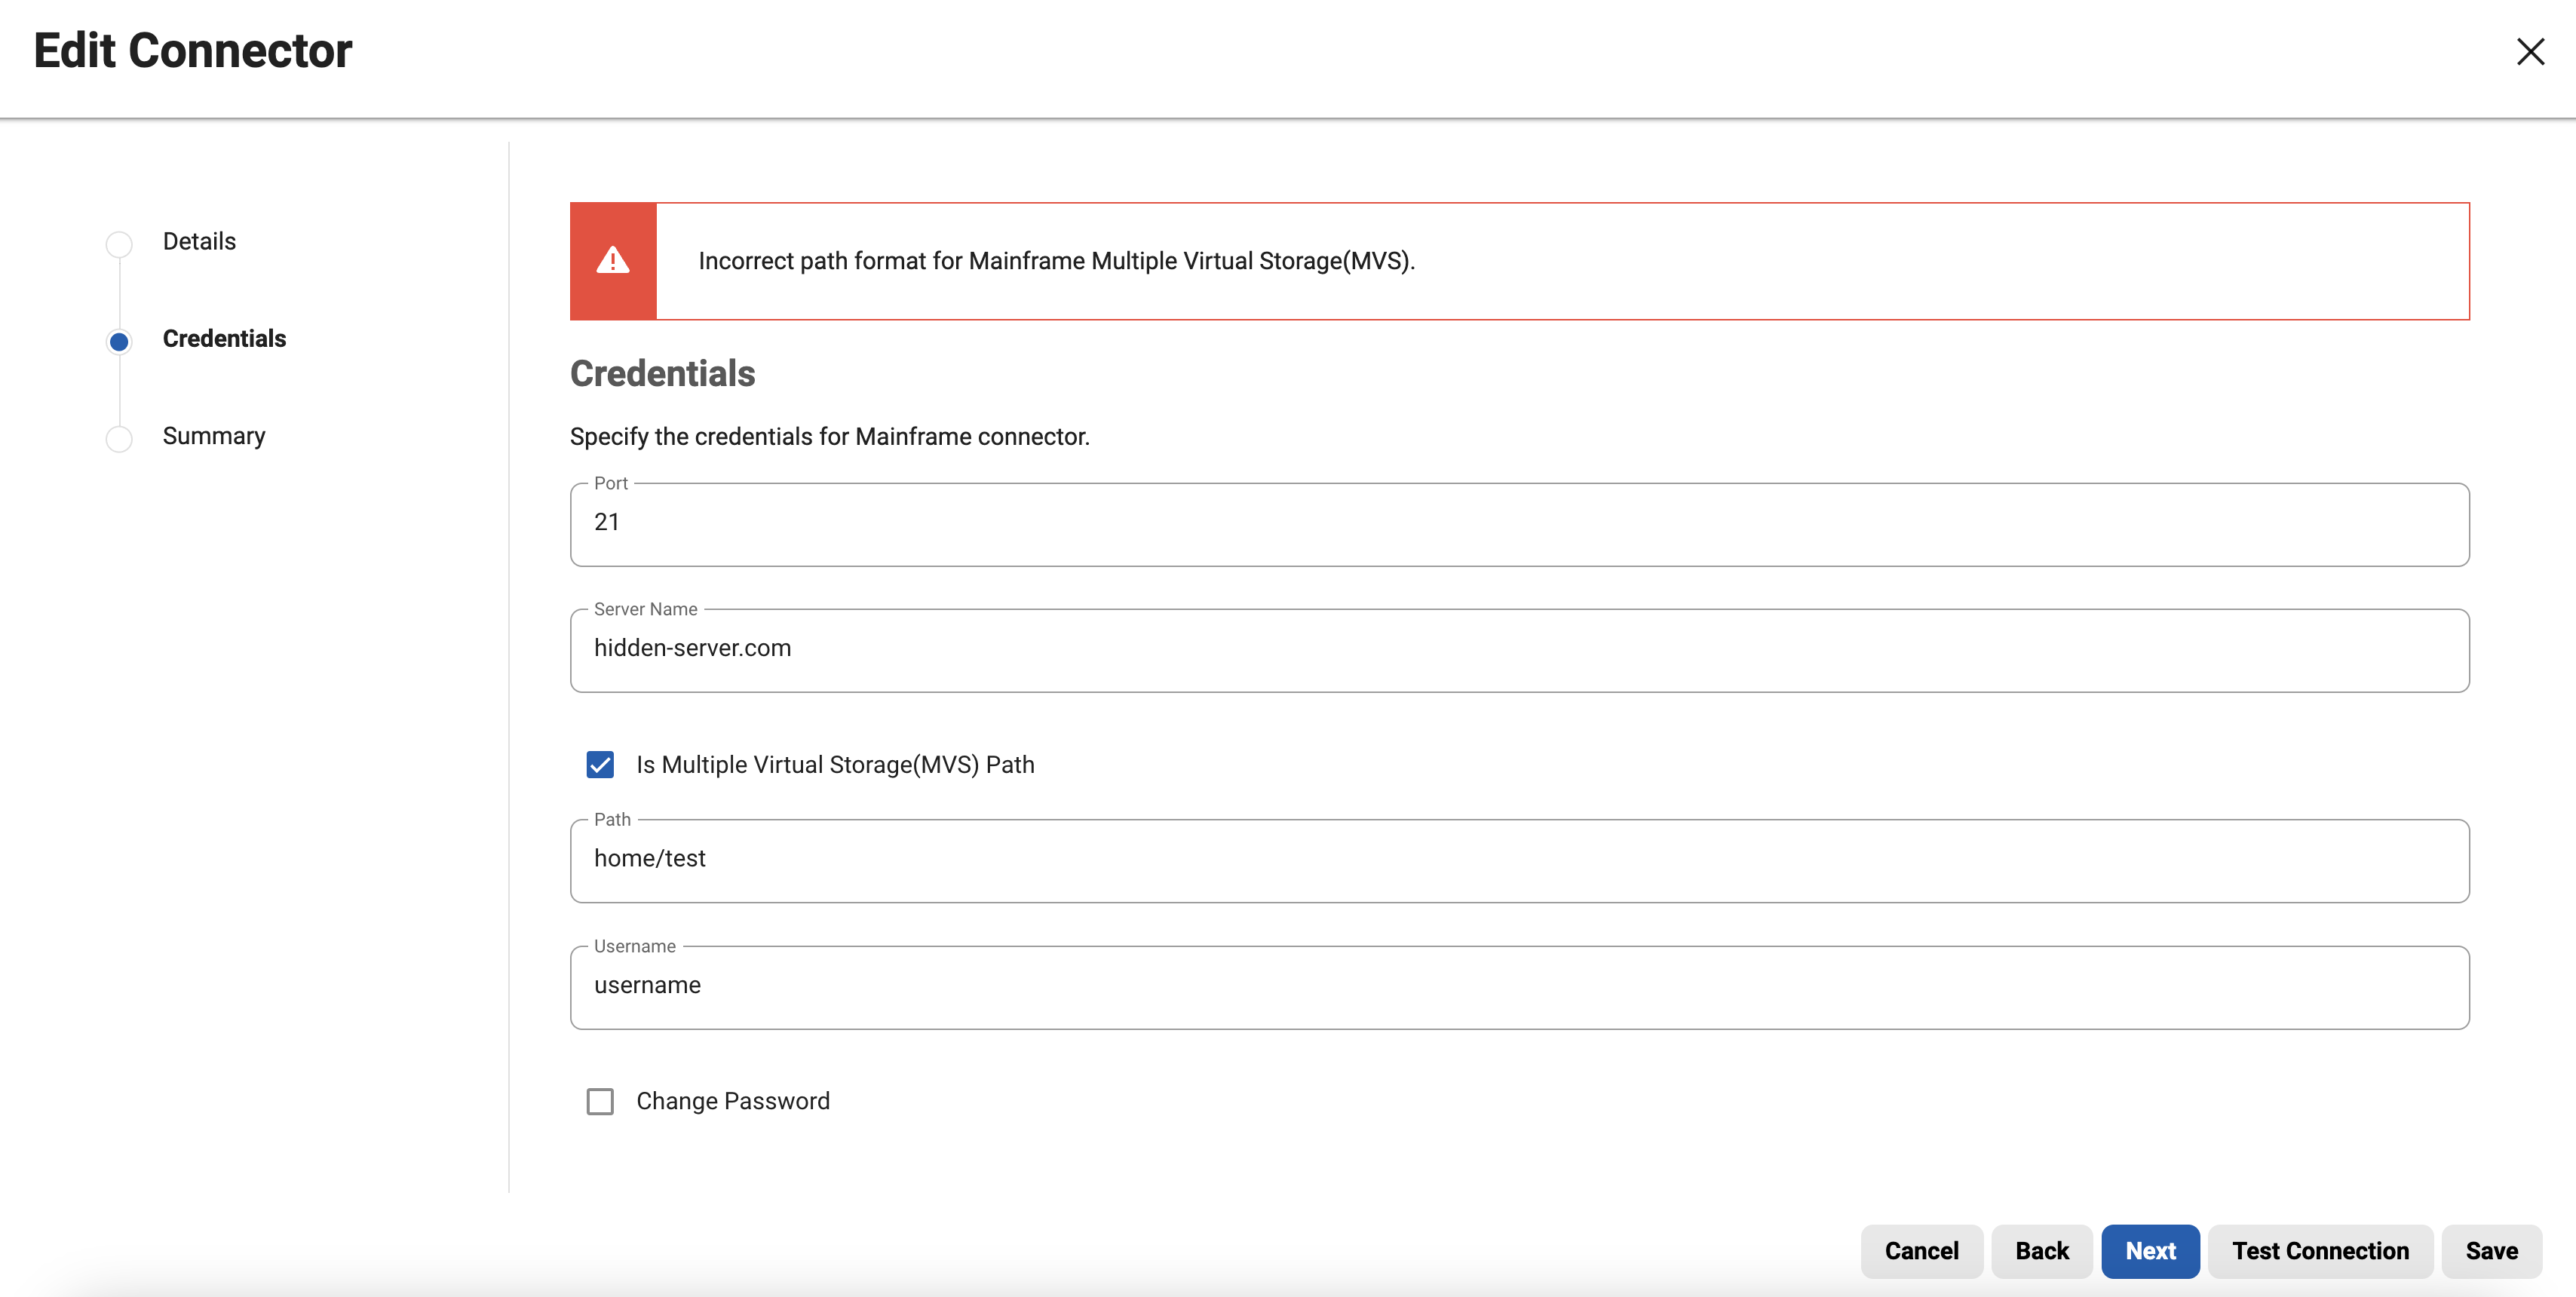Image resolution: width=2576 pixels, height=1297 pixels.
Task: Select the Username input field
Action: coord(1519,987)
